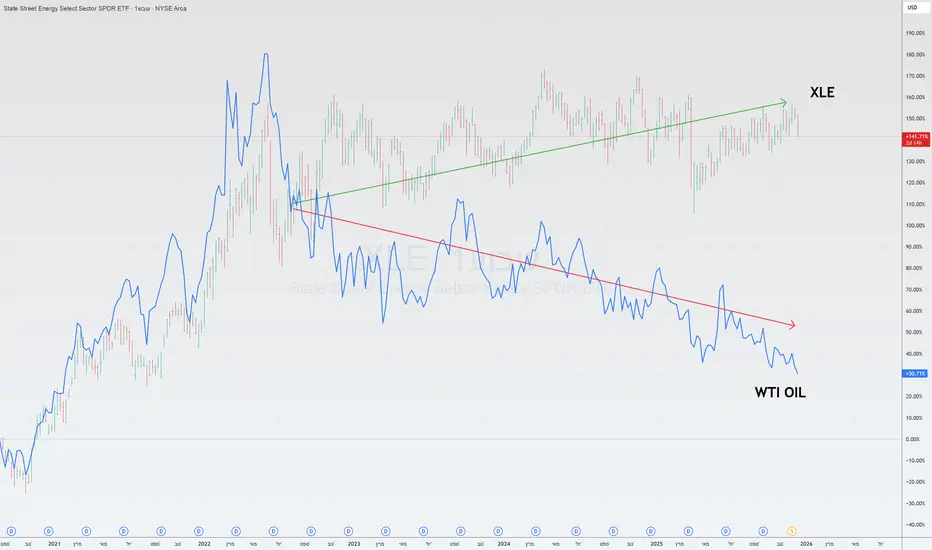
Task: Click the 150.00% scale label
Action: [915, 119]
